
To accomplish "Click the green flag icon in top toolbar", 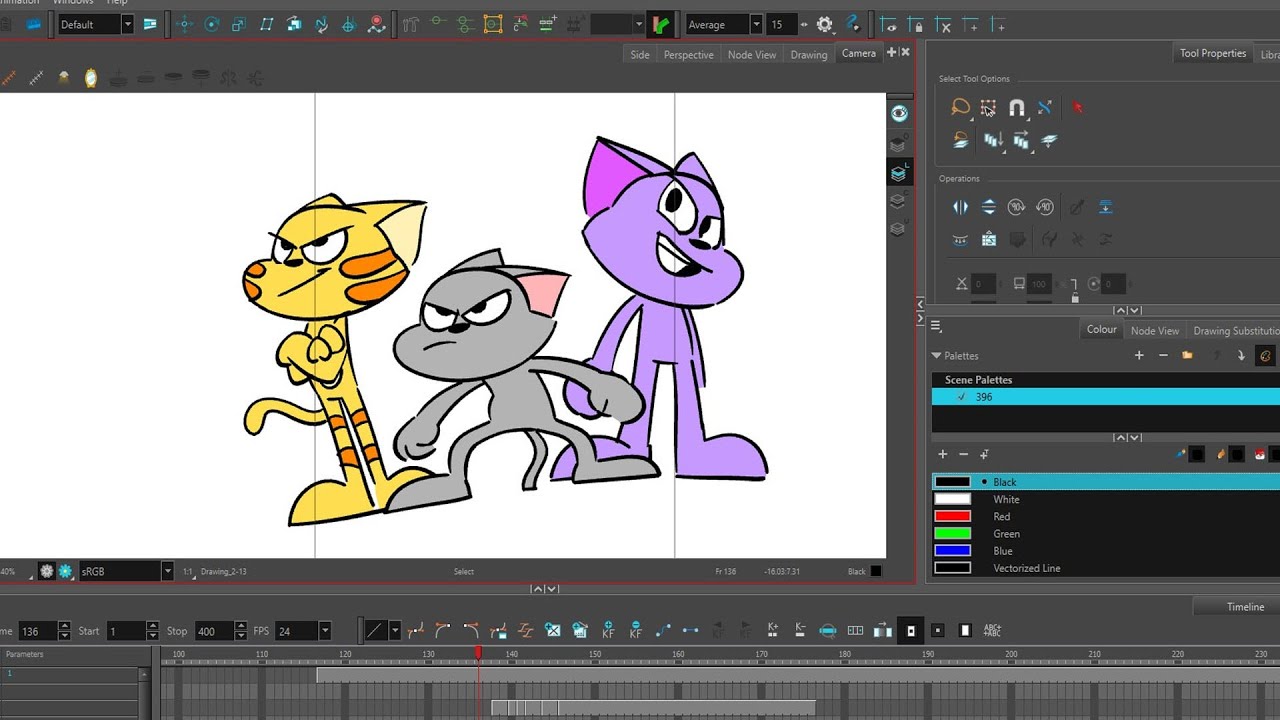I will pos(661,24).
